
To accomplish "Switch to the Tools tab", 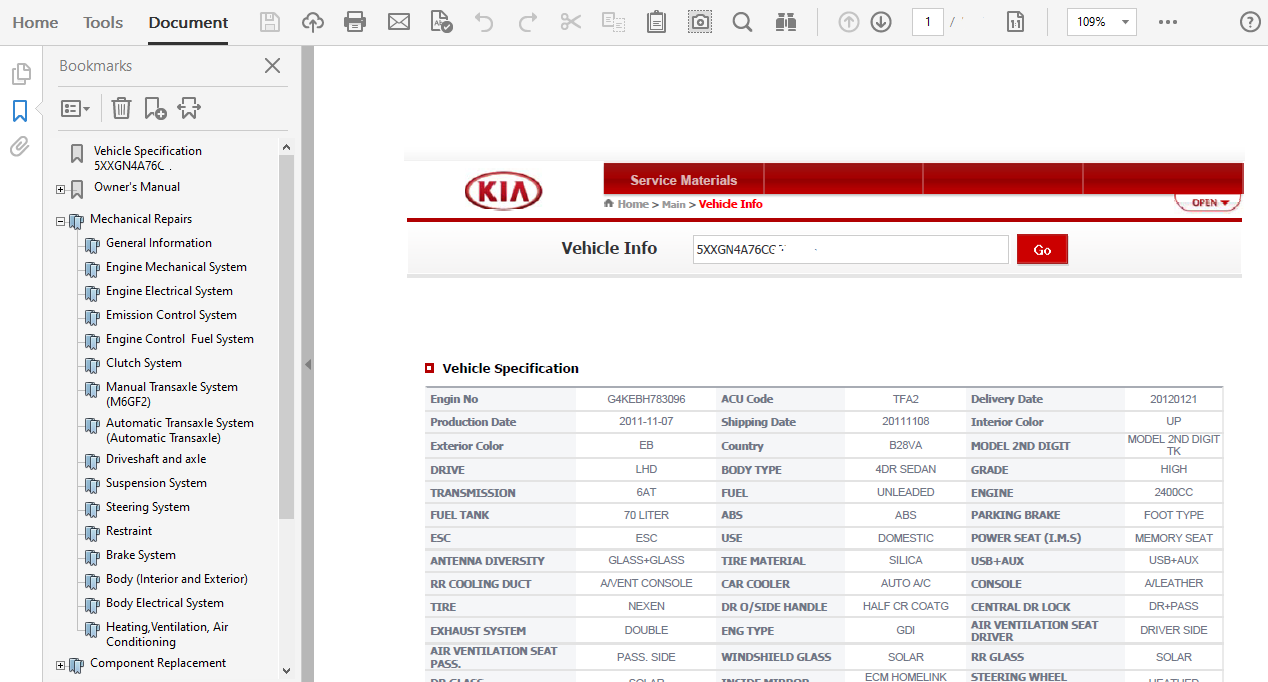I will point(103,22).
